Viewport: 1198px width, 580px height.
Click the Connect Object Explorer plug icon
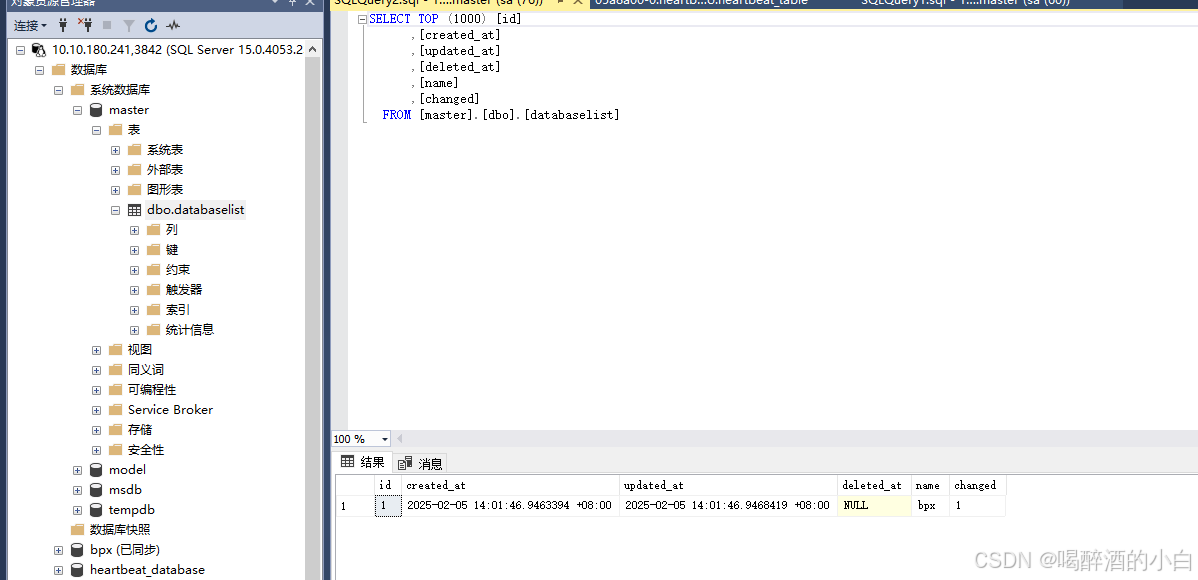tap(63, 25)
